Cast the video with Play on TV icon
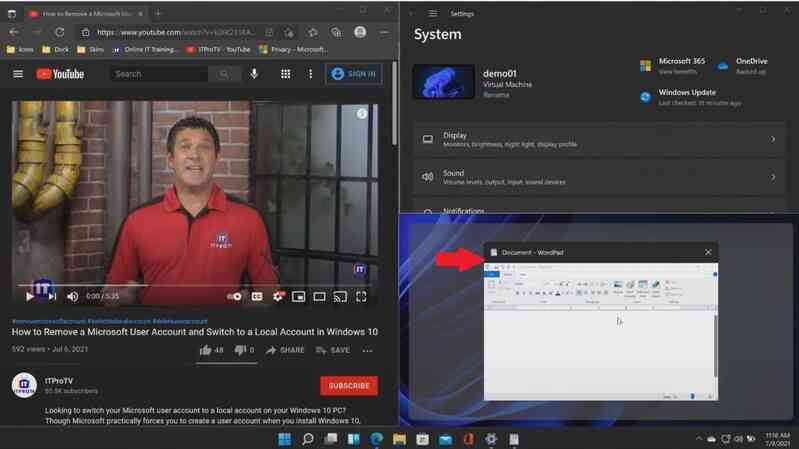The image size is (799, 449). pyautogui.click(x=340, y=296)
